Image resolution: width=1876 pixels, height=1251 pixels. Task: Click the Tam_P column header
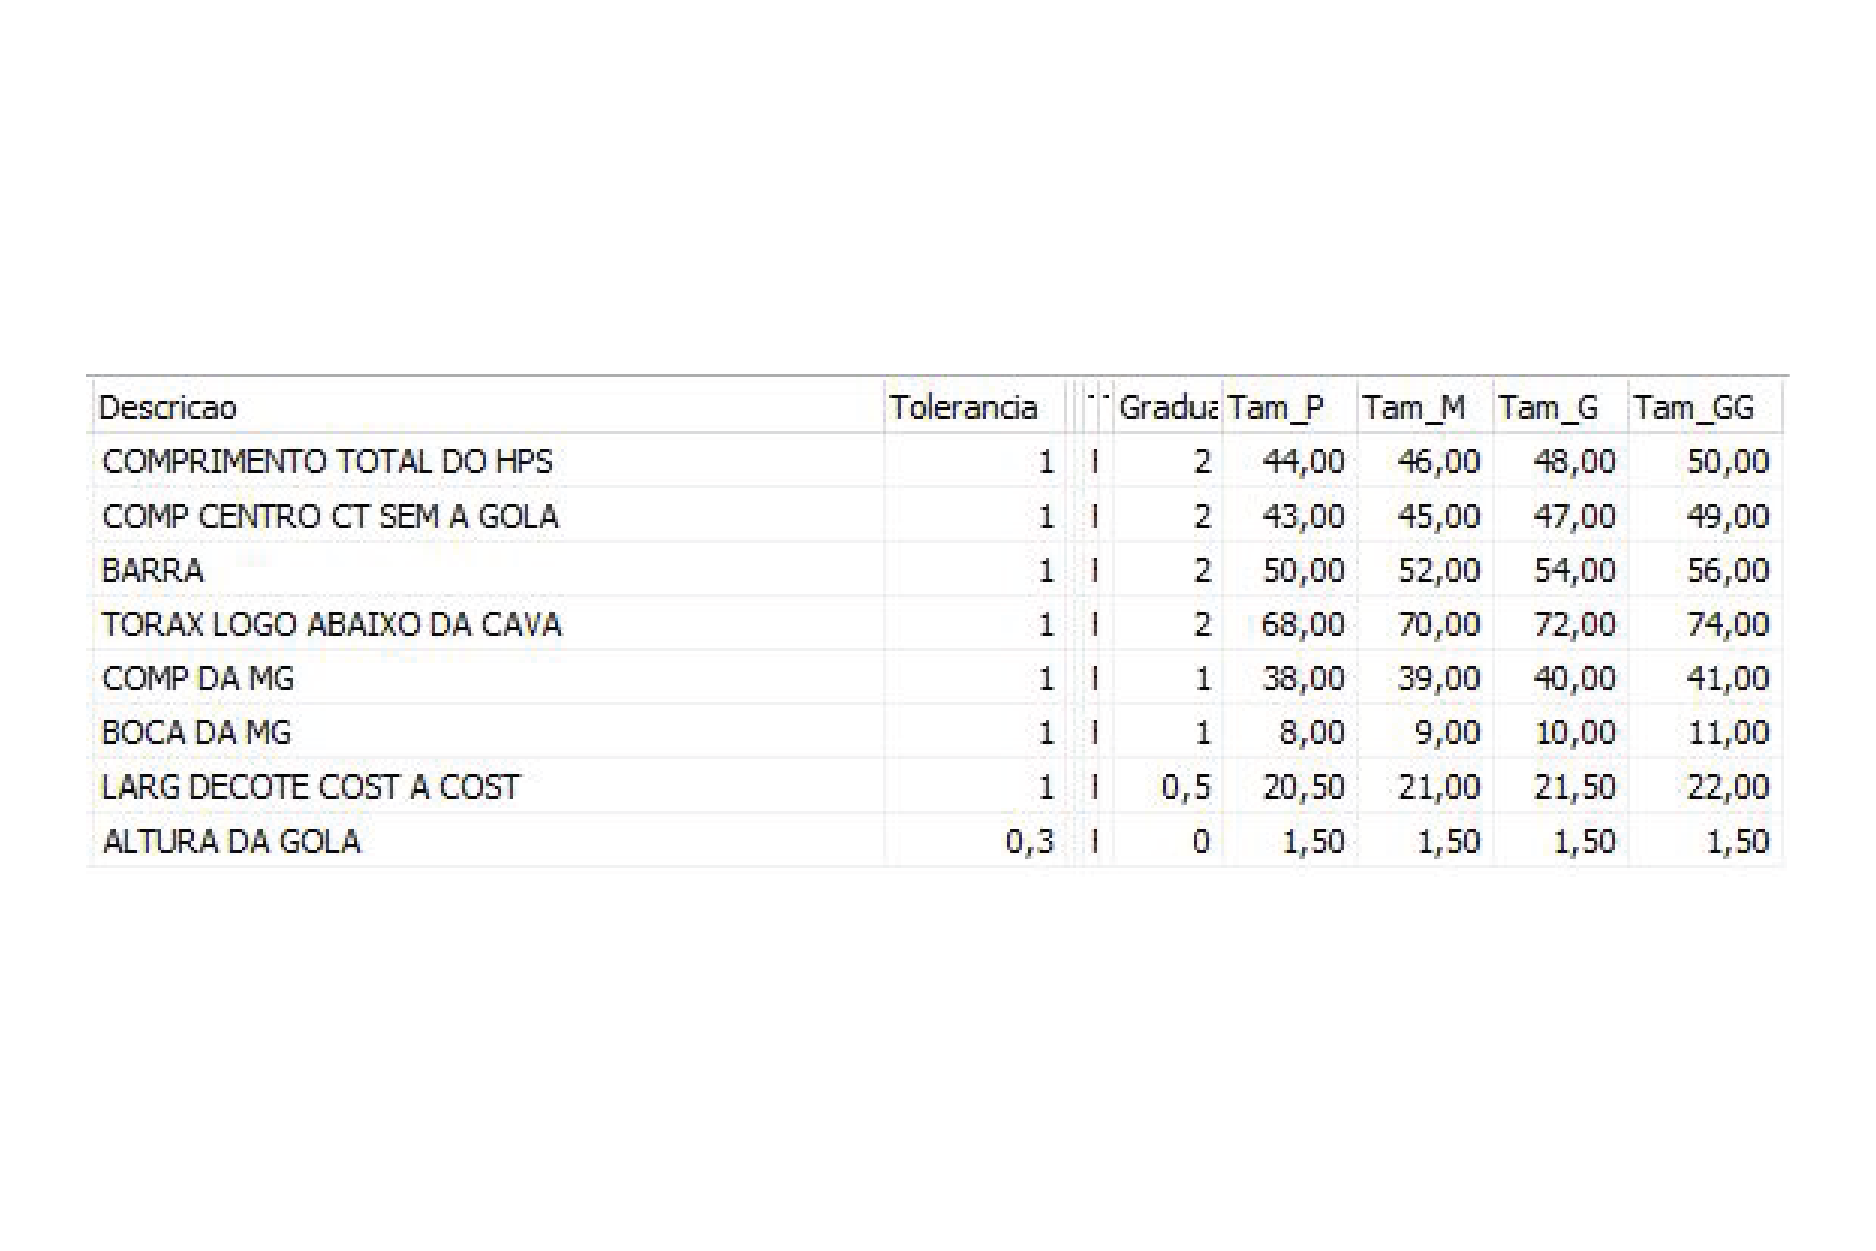pos(1289,407)
